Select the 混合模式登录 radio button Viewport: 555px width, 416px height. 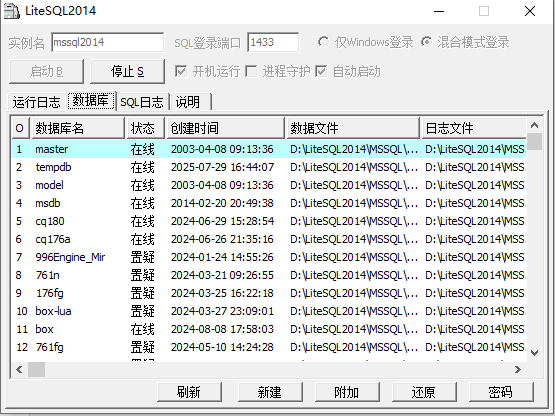(x=427, y=42)
